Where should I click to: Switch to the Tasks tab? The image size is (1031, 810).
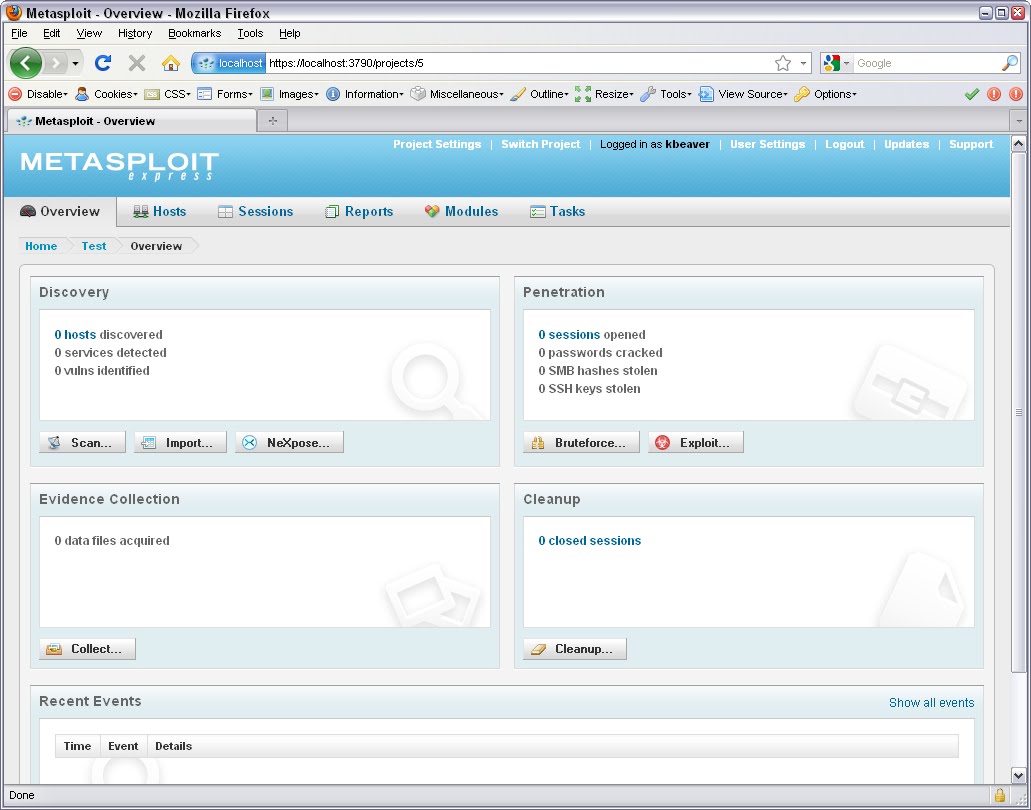(x=558, y=211)
